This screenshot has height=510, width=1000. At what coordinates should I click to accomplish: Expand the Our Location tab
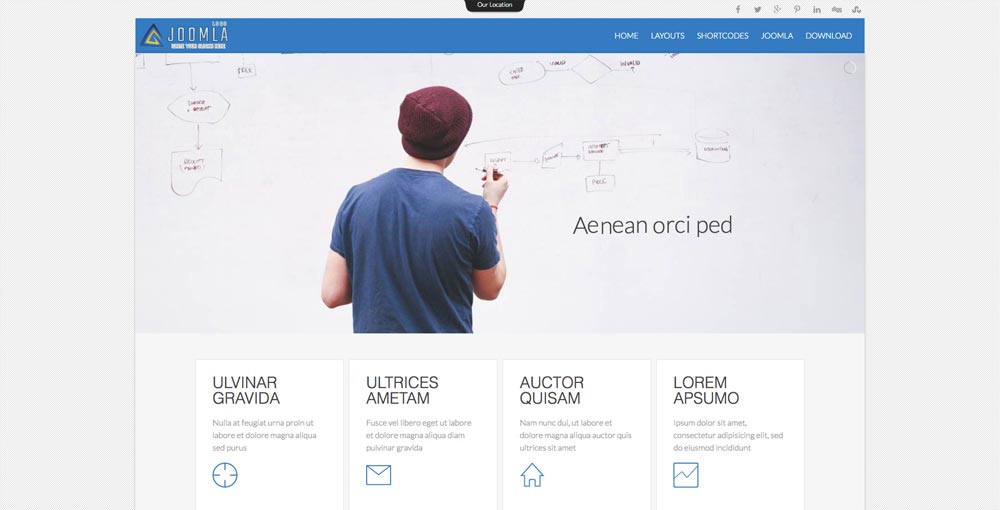tap(494, 5)
